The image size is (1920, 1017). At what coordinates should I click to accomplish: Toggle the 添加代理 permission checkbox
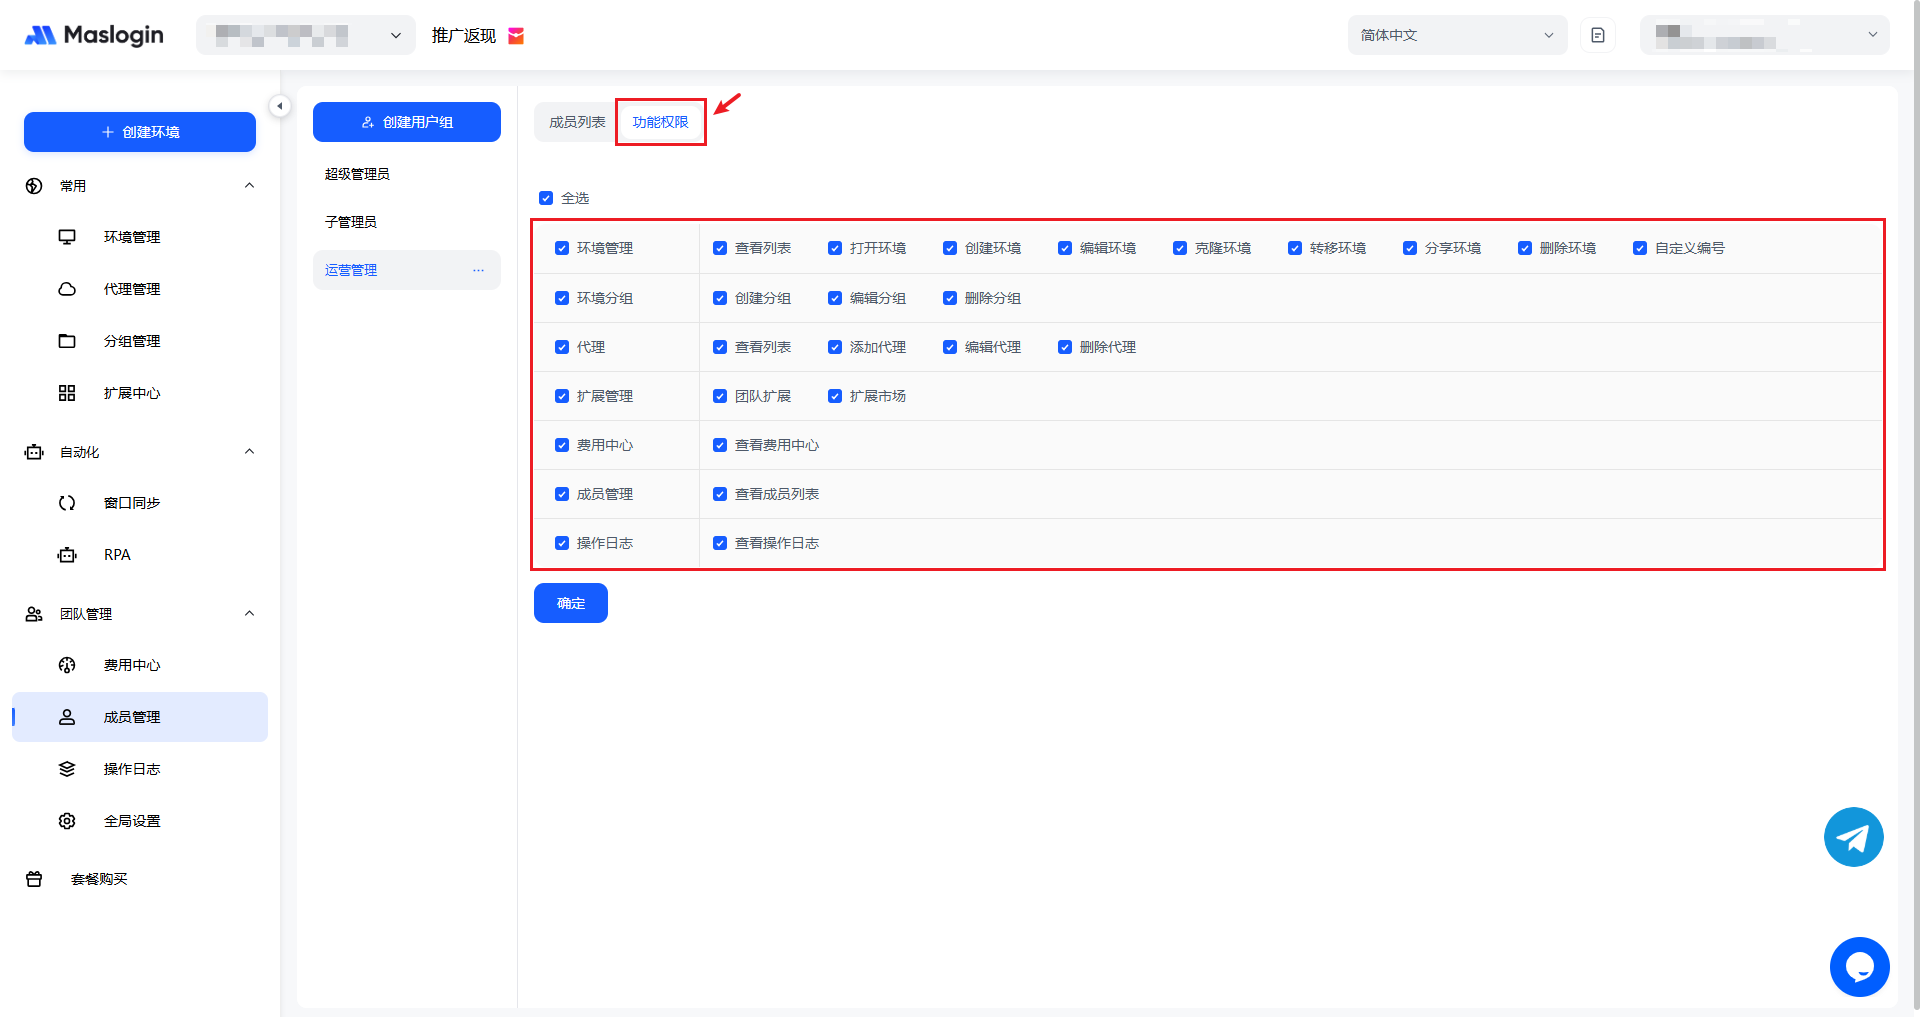pos(835,347)
